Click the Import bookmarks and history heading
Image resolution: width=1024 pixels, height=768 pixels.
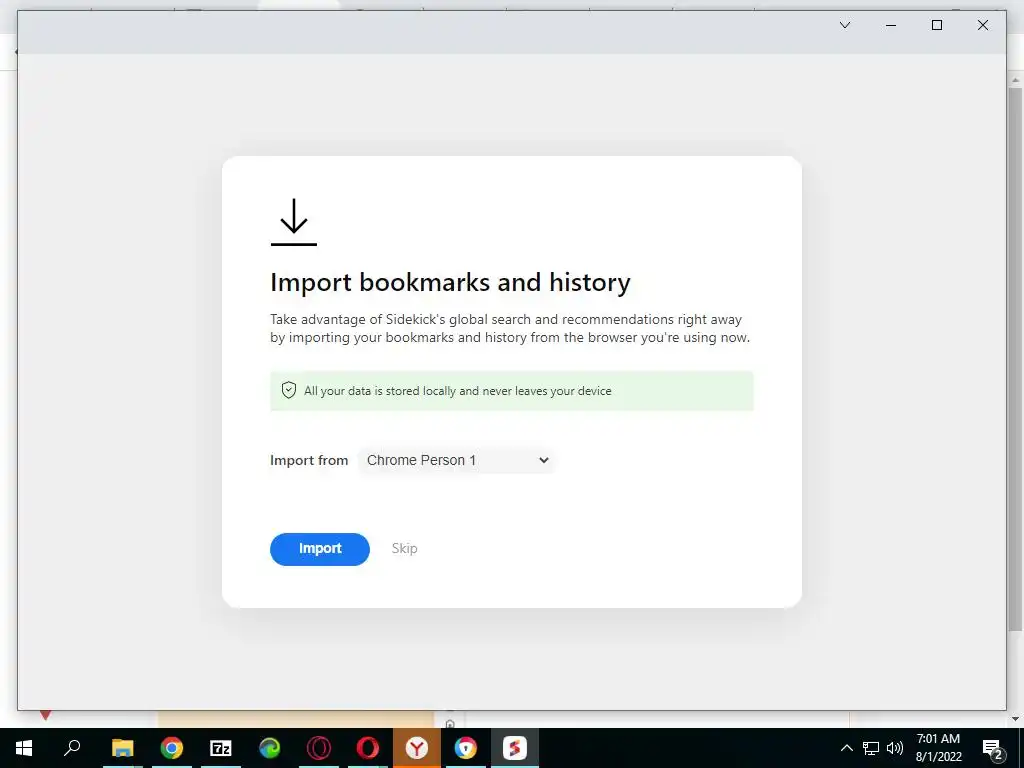pos(450,282)
